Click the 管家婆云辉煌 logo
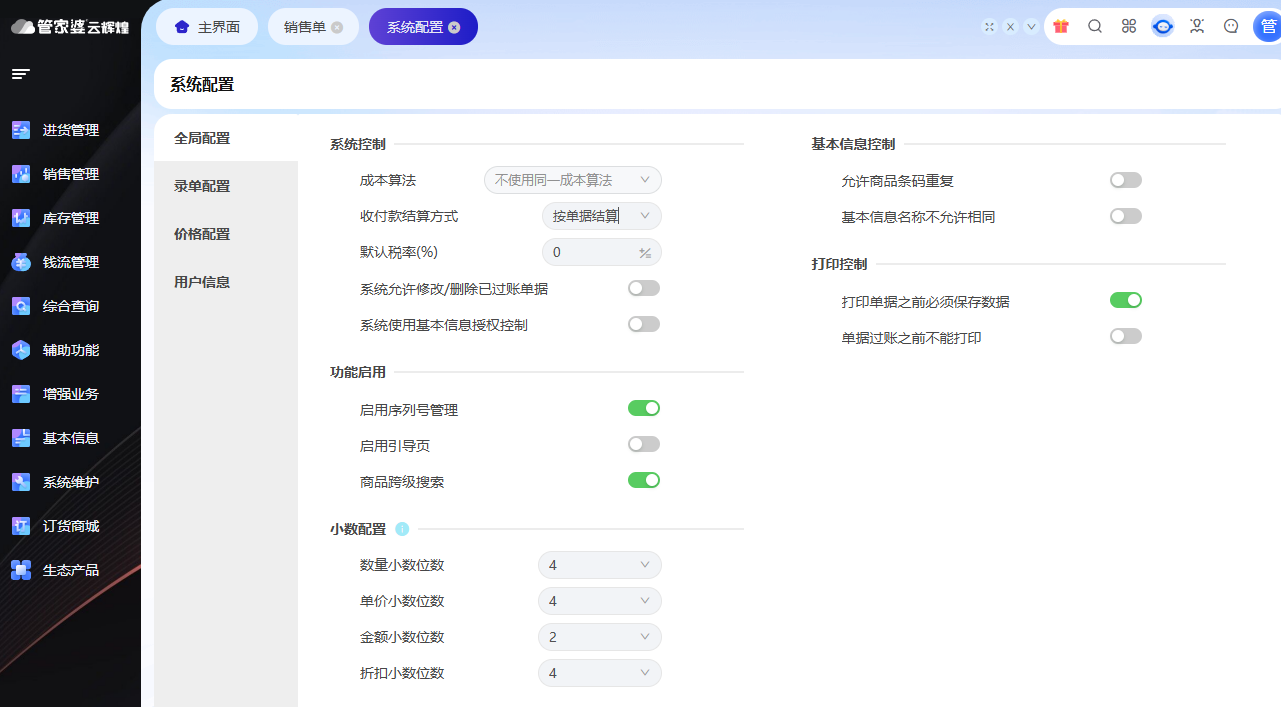 (x=70, y=27)
